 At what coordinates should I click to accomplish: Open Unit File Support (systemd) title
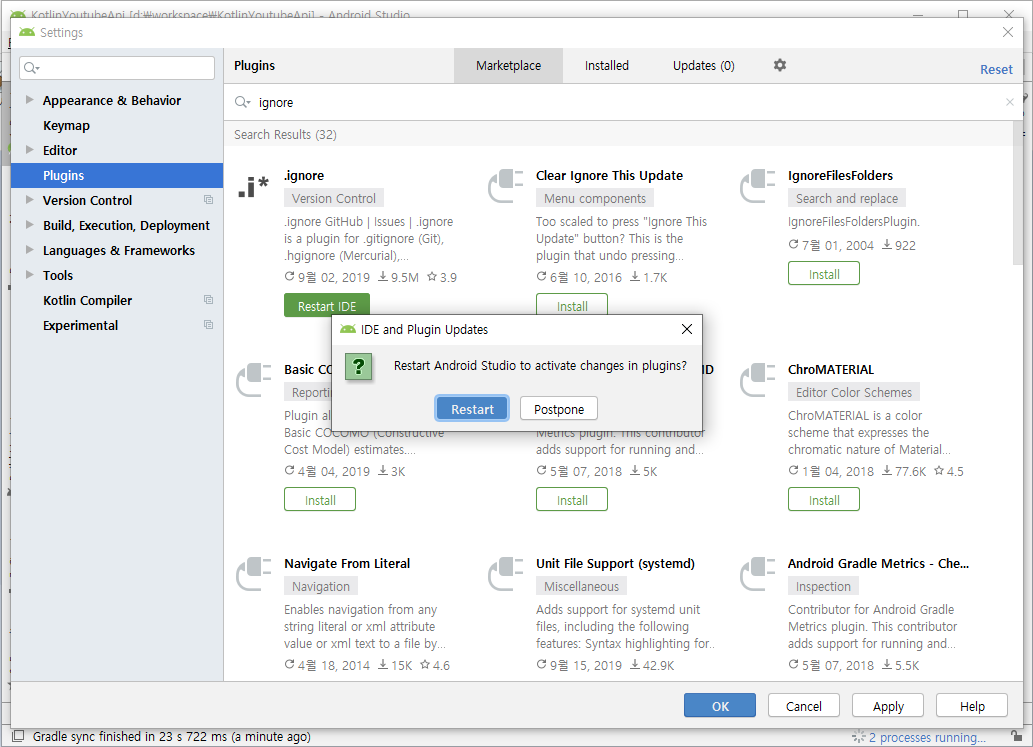pyautogui.click(x=615, y=563)
